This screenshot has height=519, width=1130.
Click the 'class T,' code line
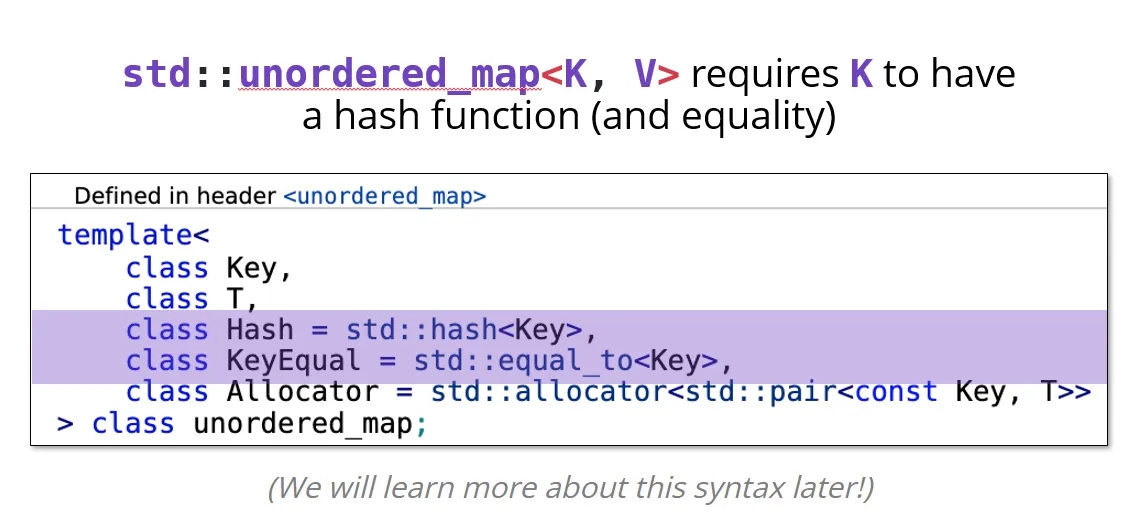(192, 299)
